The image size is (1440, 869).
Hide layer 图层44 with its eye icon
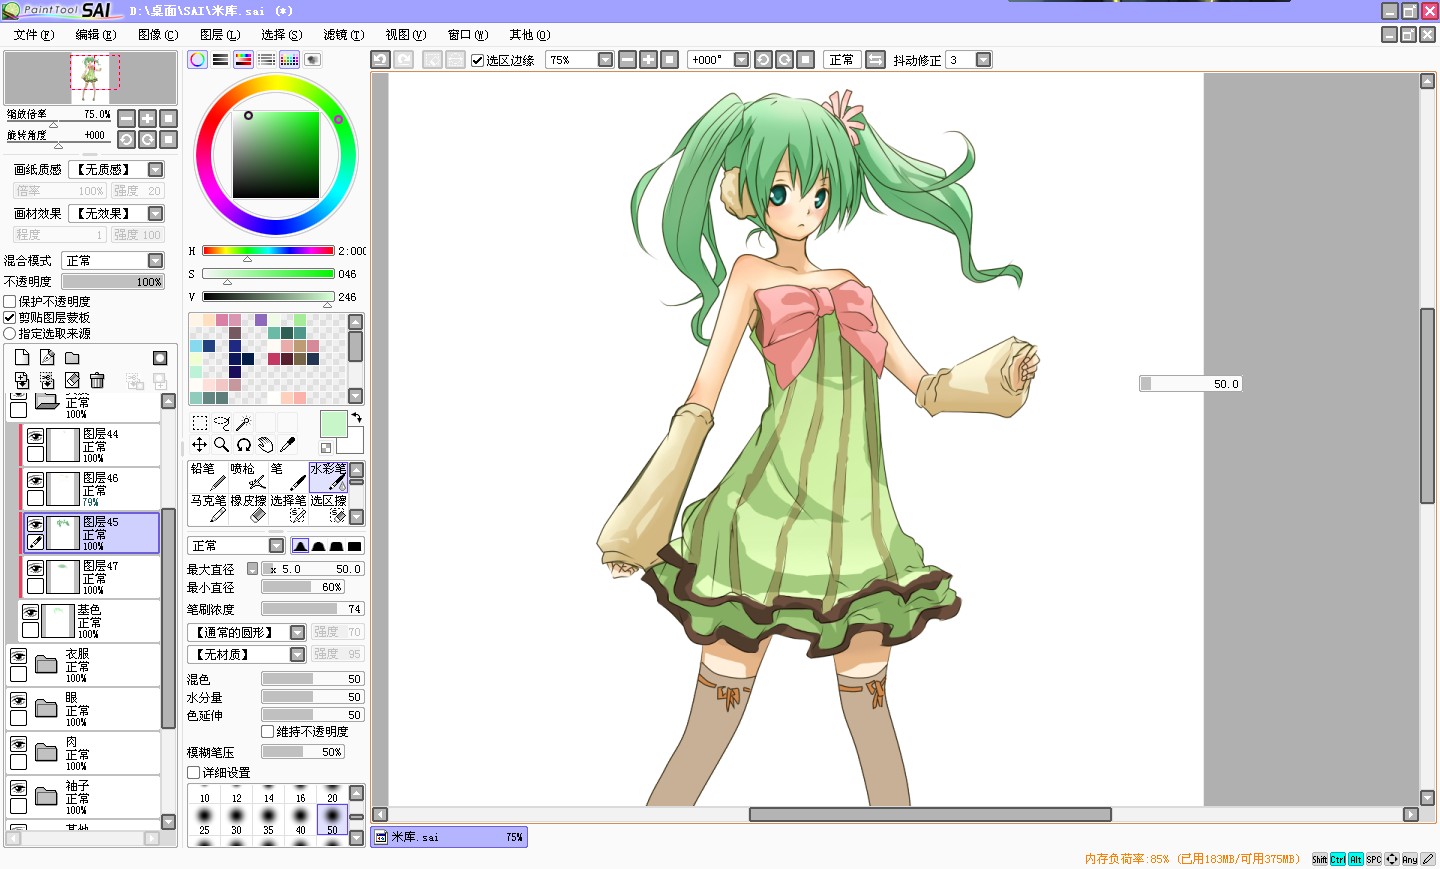[x=35, y=436]
